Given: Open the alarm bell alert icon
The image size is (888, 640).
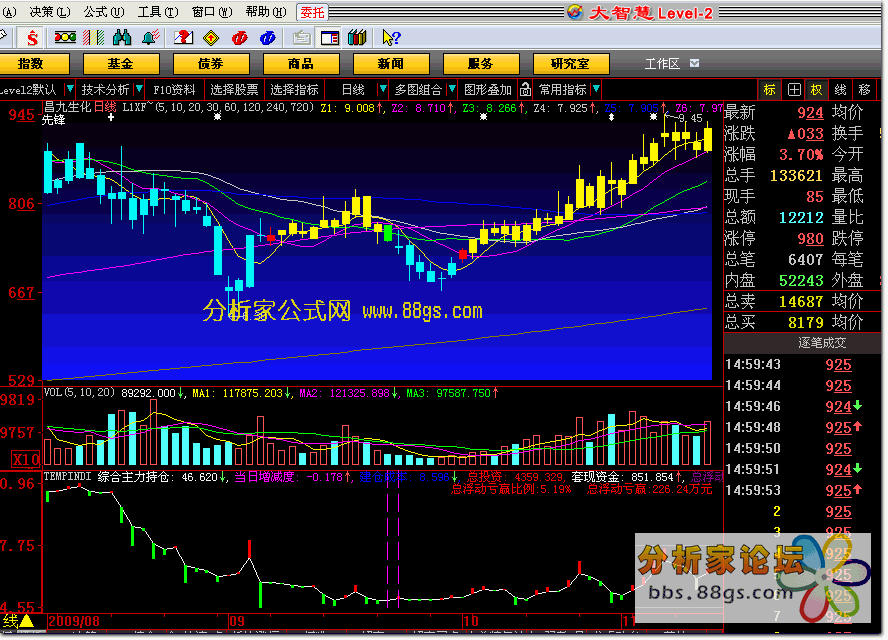Looking at the screenshot, I should pyautogui.click(x=151, y=38).
